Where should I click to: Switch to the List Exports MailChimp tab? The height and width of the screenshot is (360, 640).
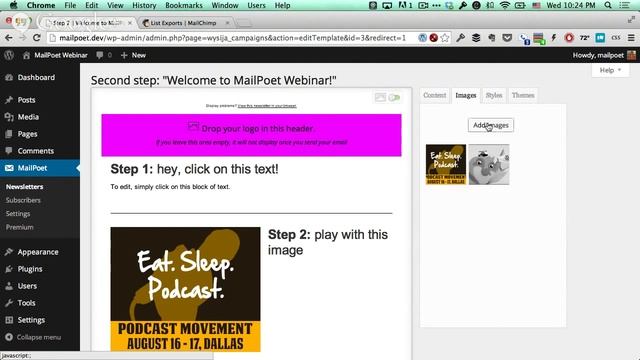(x=183, y=23)
